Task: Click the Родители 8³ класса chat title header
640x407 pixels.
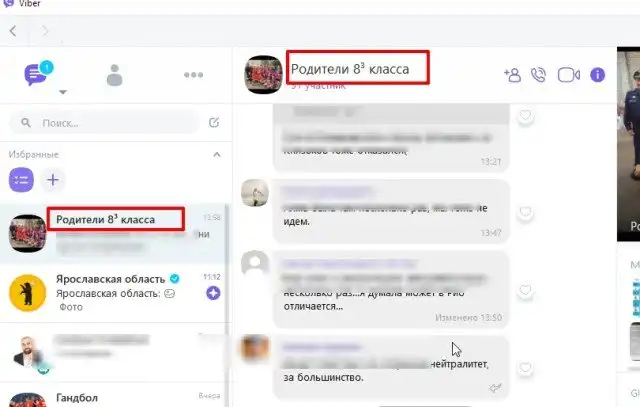Action: tap(350, 69)
